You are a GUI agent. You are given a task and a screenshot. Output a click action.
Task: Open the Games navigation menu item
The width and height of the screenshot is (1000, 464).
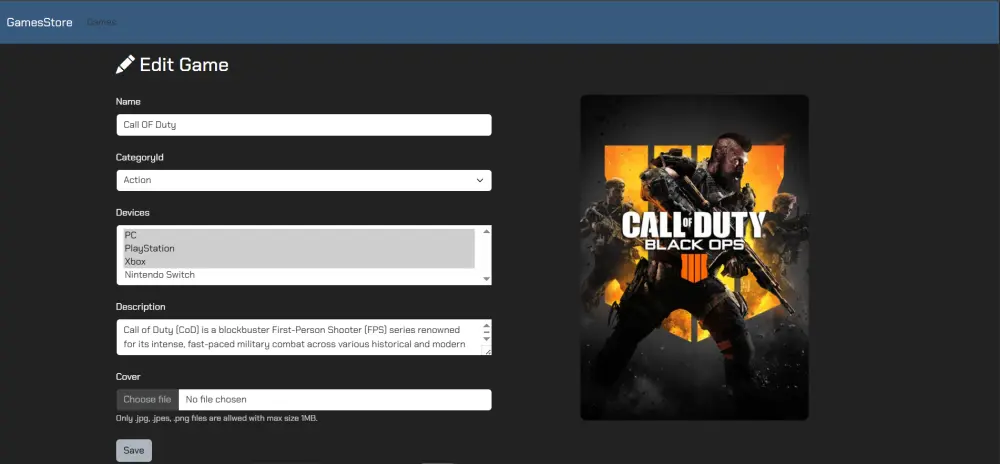tap(101, 22)
